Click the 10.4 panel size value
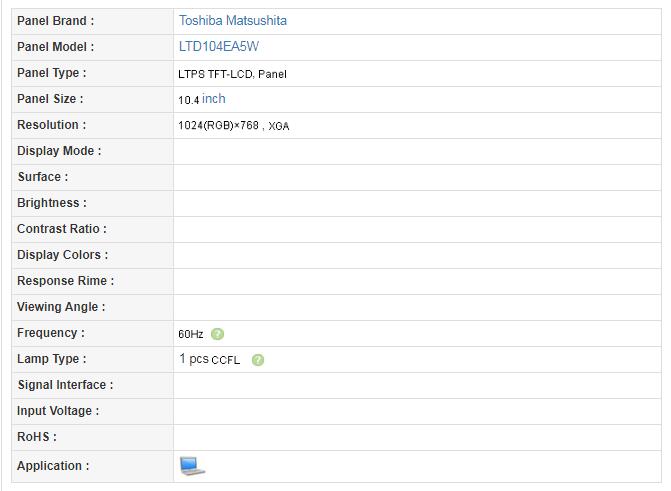671x491 pixels. (x=189, y=100)
